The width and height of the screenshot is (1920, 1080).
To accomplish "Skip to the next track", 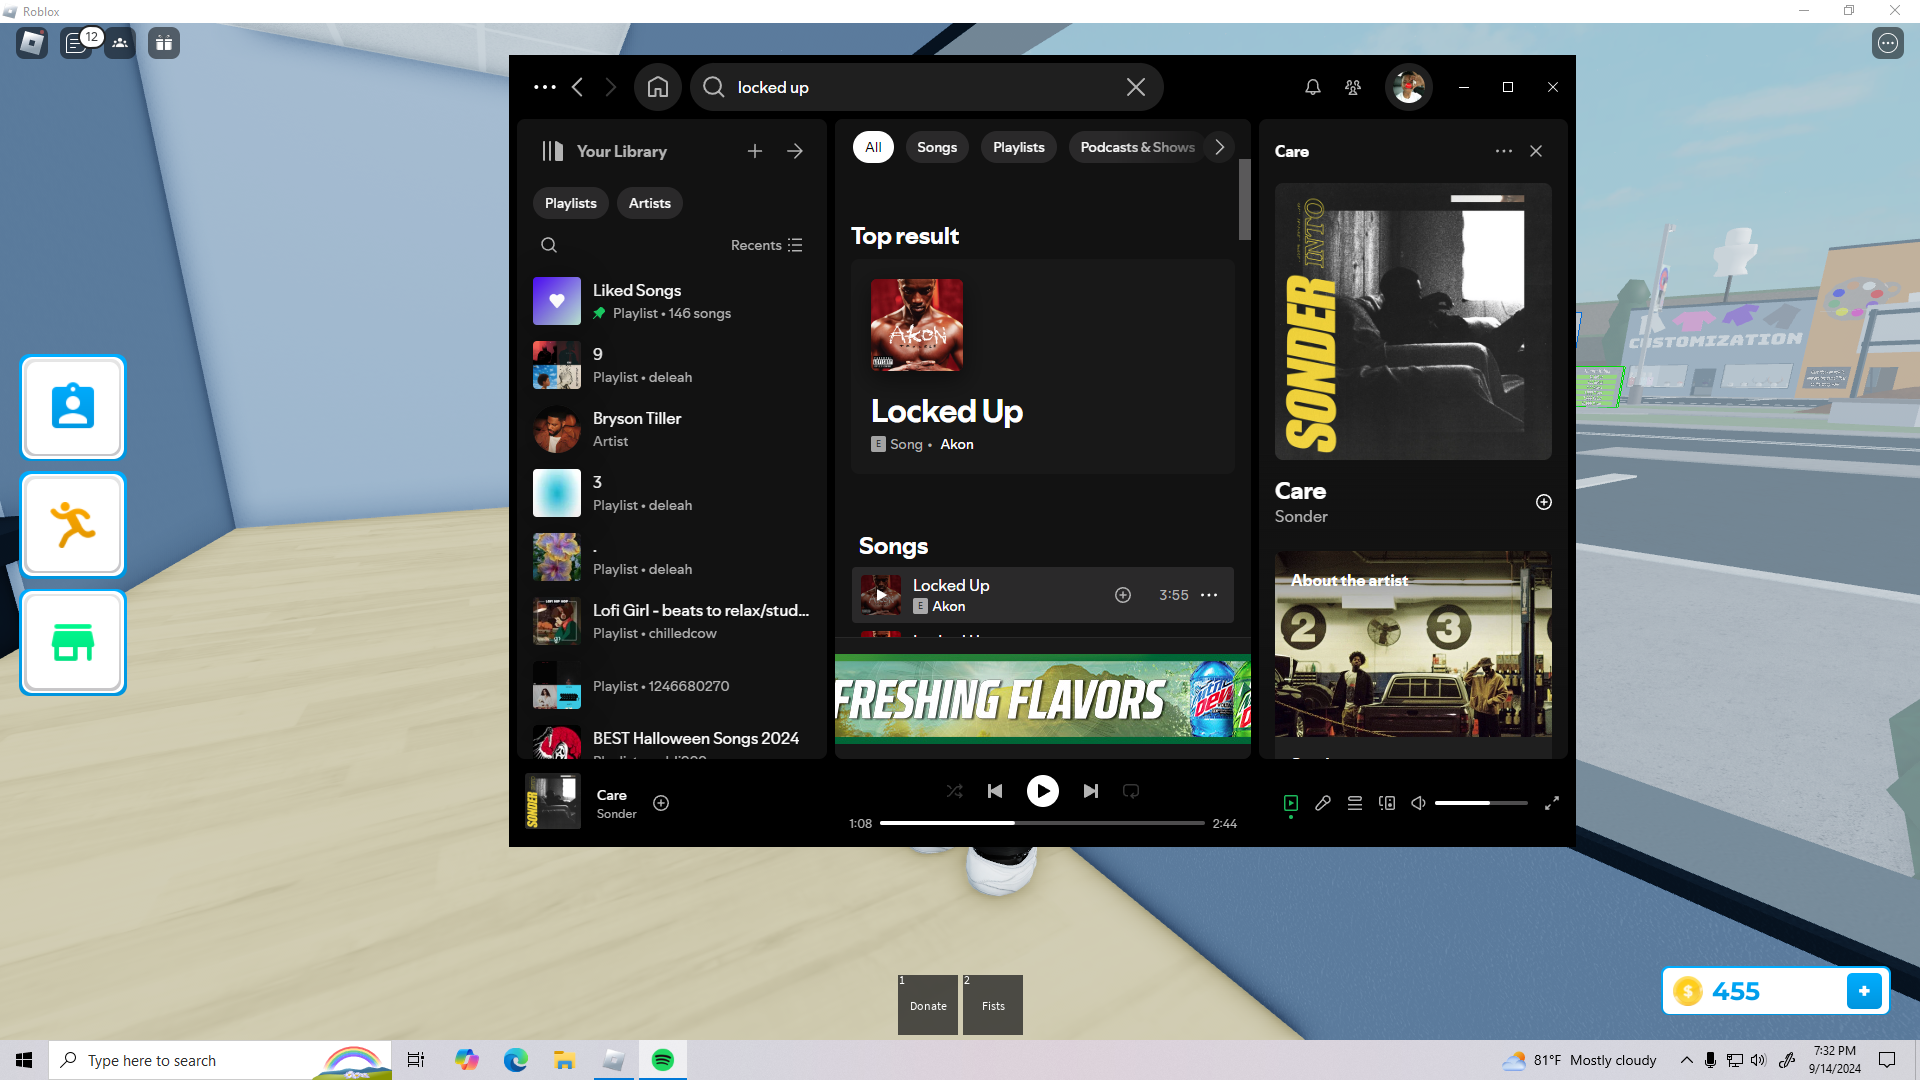I will 1090,791.
